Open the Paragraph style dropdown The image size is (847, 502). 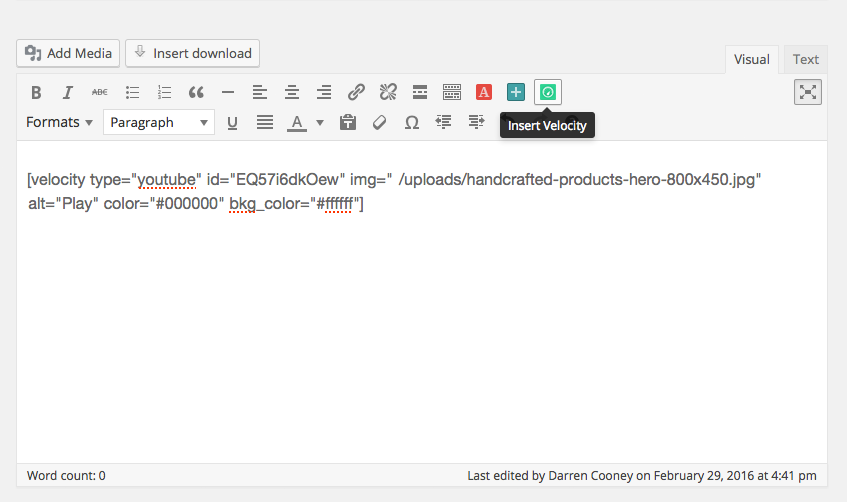point(159,122)
